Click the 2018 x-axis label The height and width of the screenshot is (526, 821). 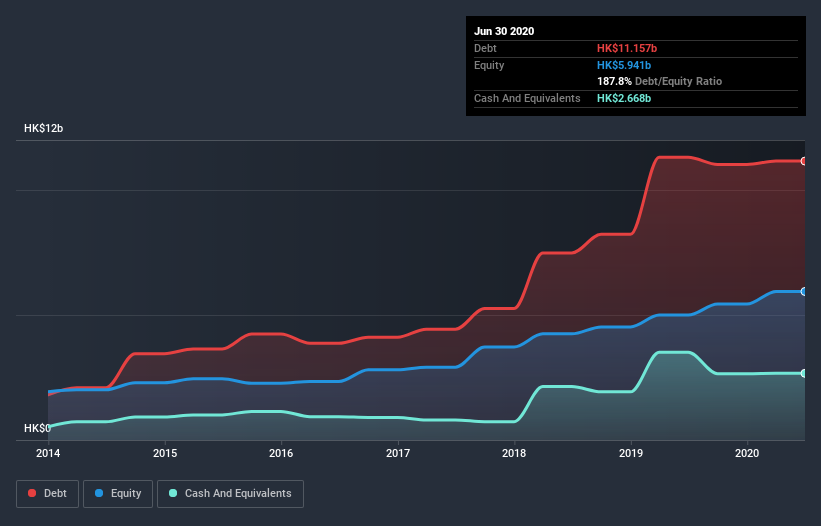tap(514, 453)
